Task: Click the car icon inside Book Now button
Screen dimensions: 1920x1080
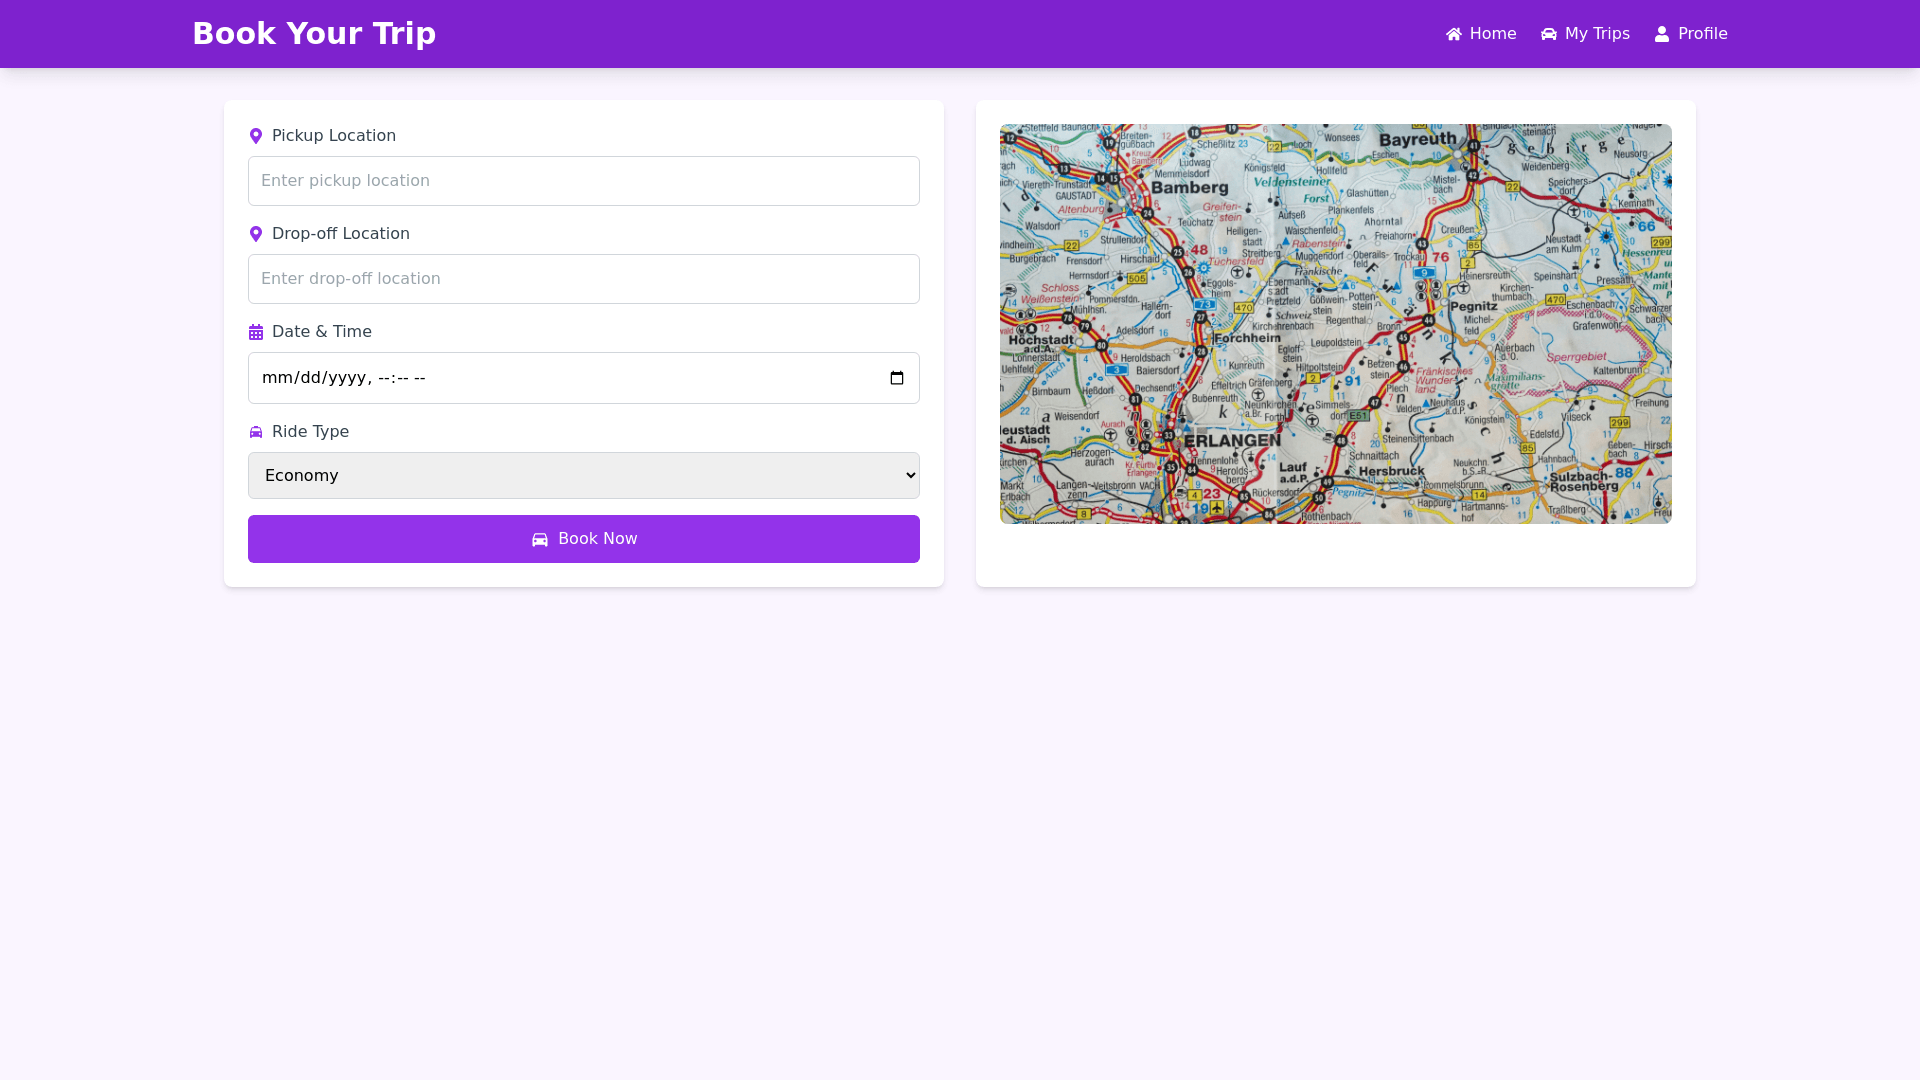Action: (x=540, y=539)
